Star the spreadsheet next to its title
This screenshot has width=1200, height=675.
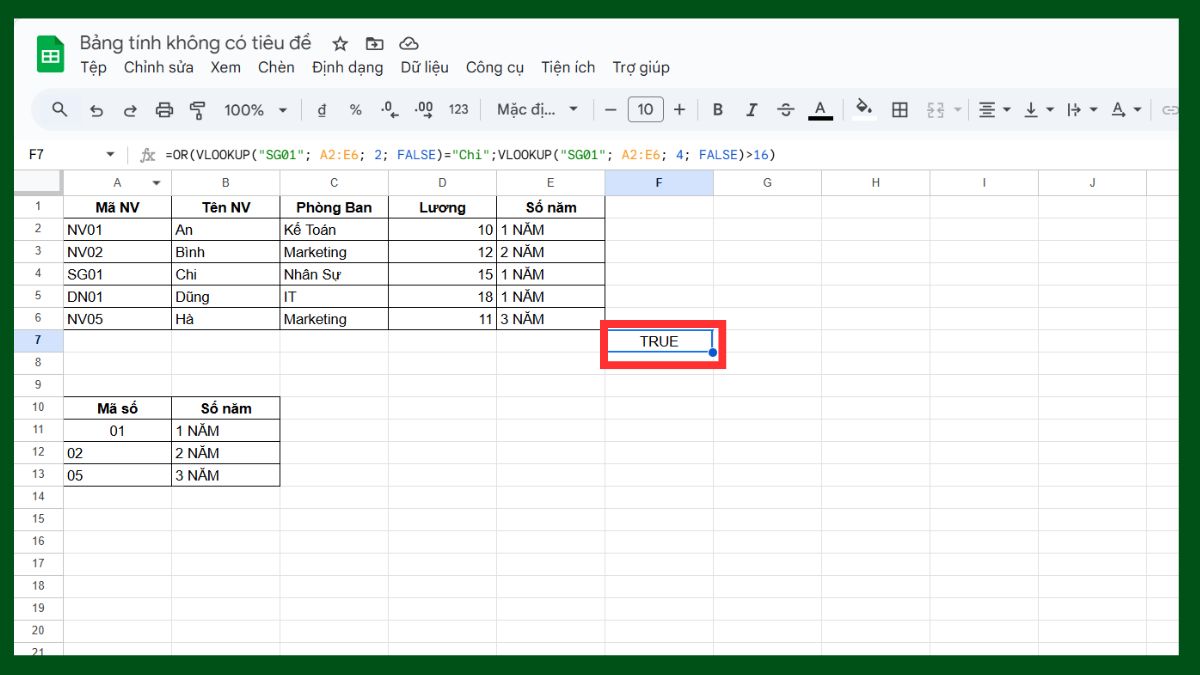pos(339,43)
